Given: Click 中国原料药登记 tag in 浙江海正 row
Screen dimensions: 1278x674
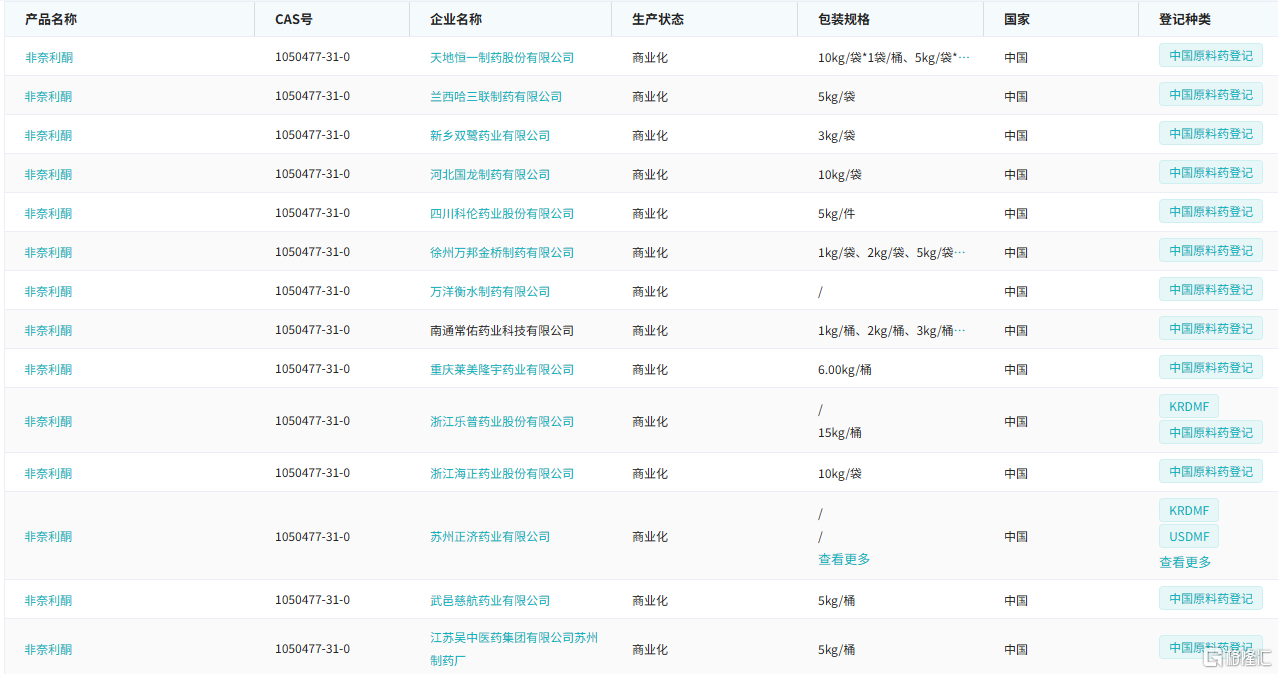Looking at the screenshot, I should (1211, 472).
